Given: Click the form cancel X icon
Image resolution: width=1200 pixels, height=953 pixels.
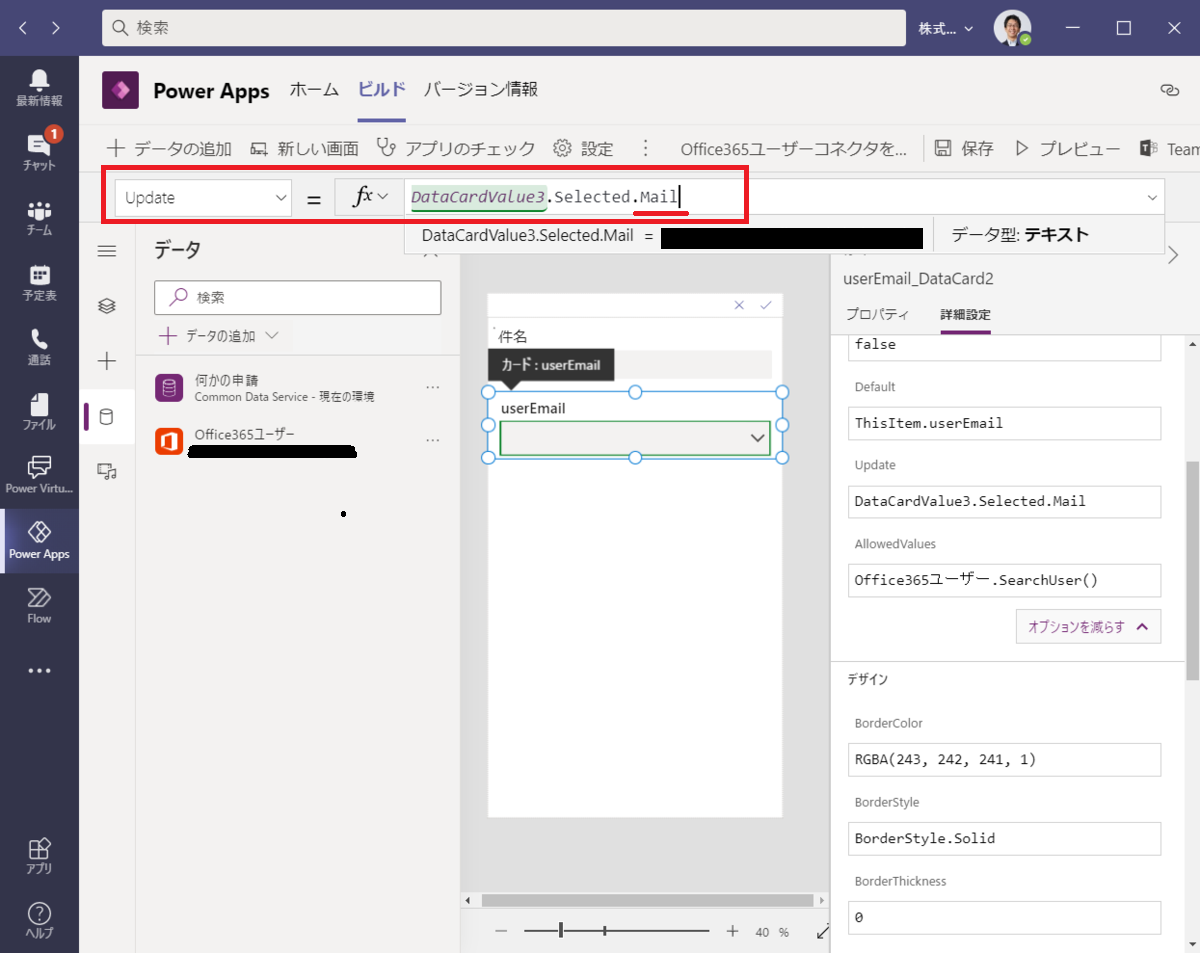Looking at the screenshot, I should [739, 305].
